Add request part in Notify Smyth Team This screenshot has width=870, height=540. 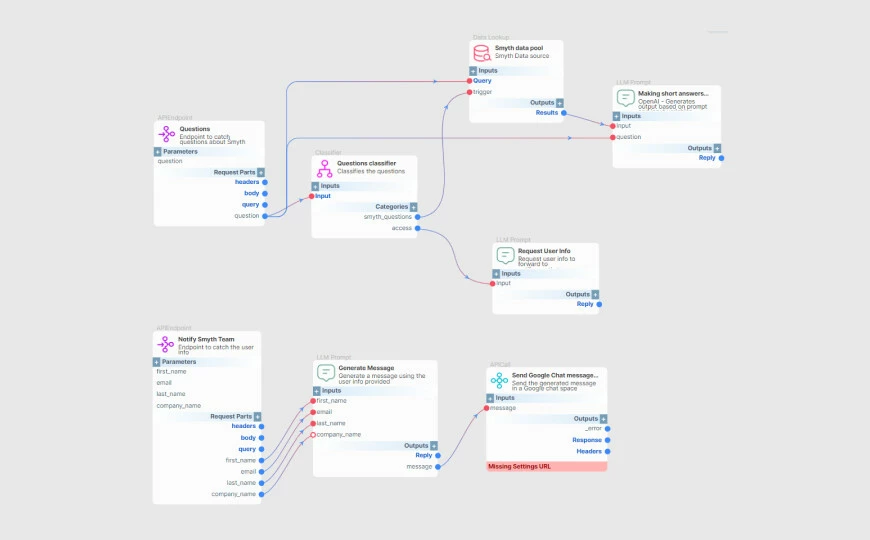257,417
